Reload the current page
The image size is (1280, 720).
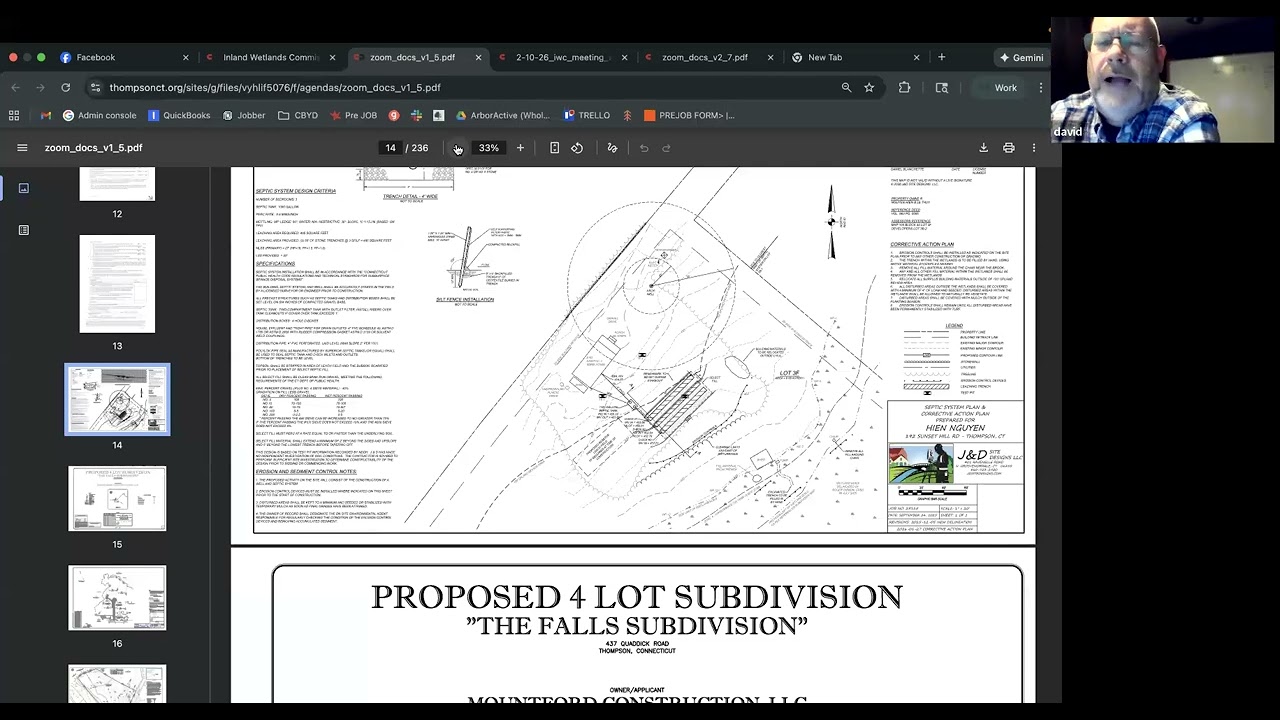65,88
